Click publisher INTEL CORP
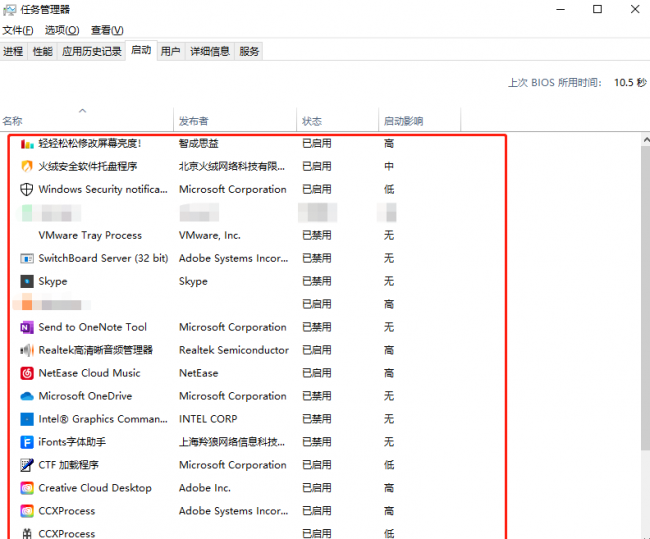This screenshot has width=650, height=539. (208, 419)
